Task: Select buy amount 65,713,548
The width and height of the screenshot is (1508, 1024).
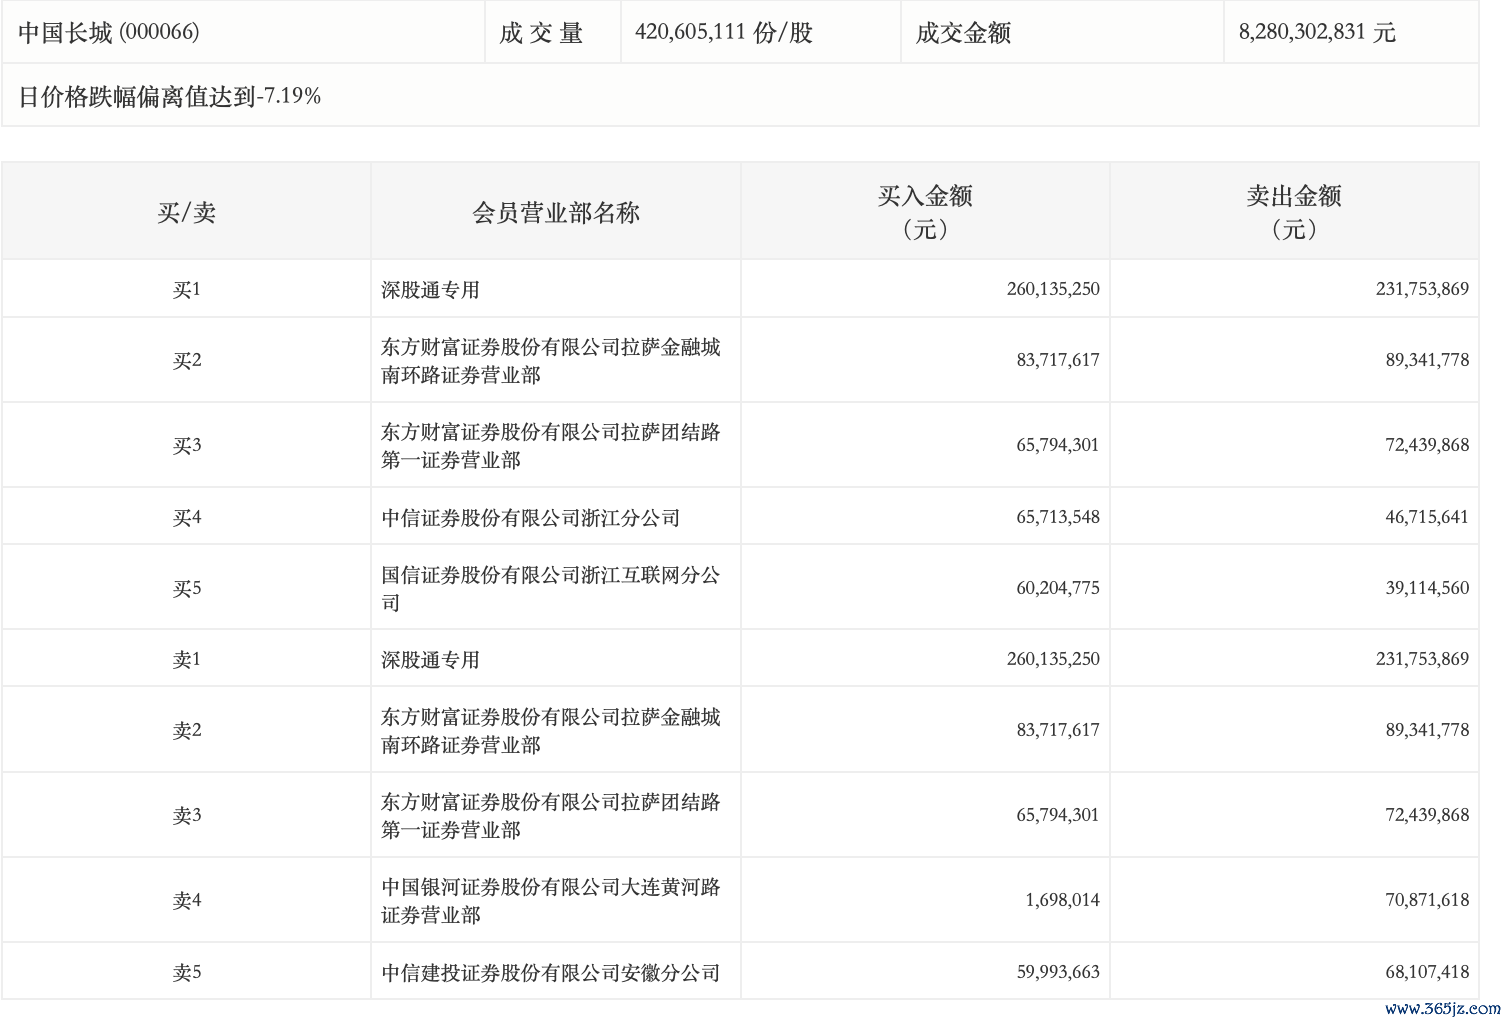Action: point(1058,517)
